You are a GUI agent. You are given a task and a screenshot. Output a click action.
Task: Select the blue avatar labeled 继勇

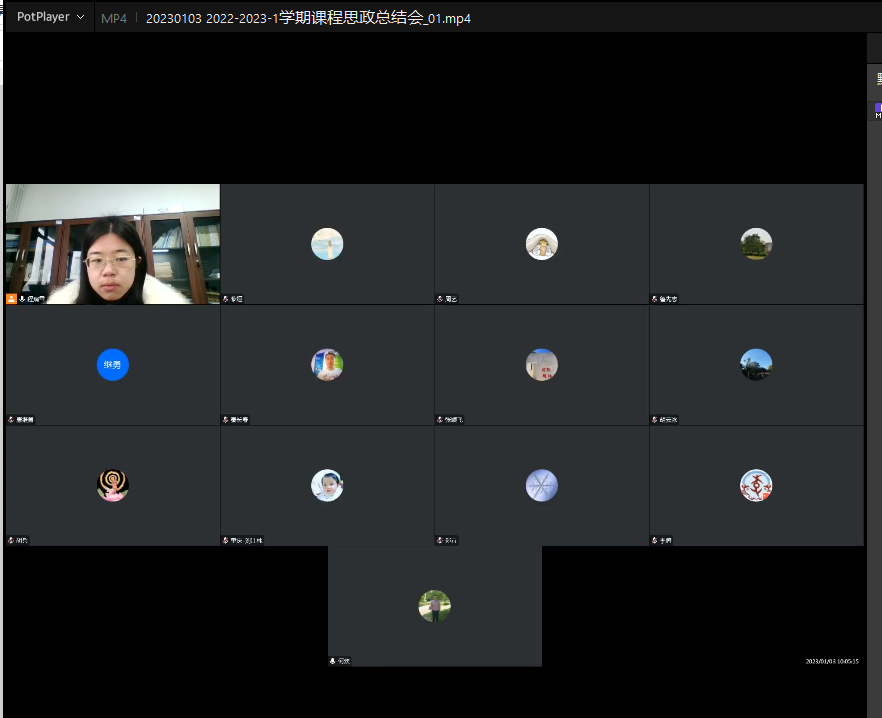pos(112,365)
